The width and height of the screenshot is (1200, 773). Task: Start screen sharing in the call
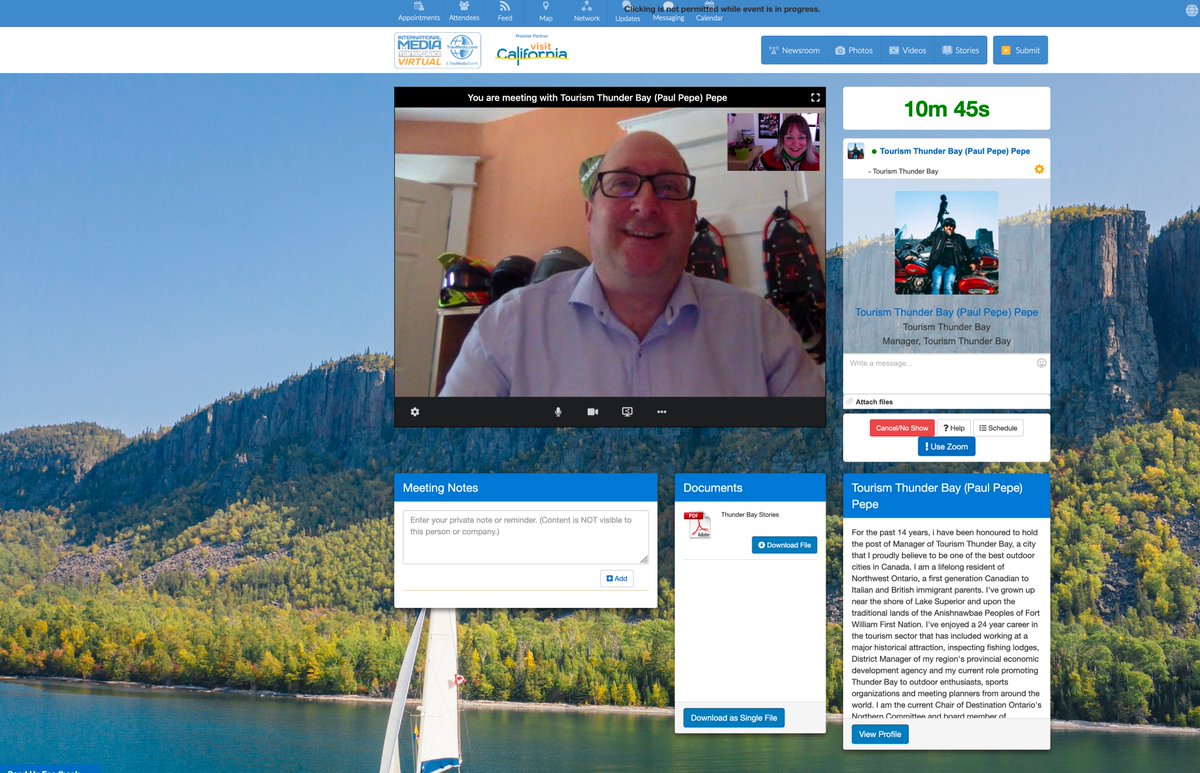(627, 412)
